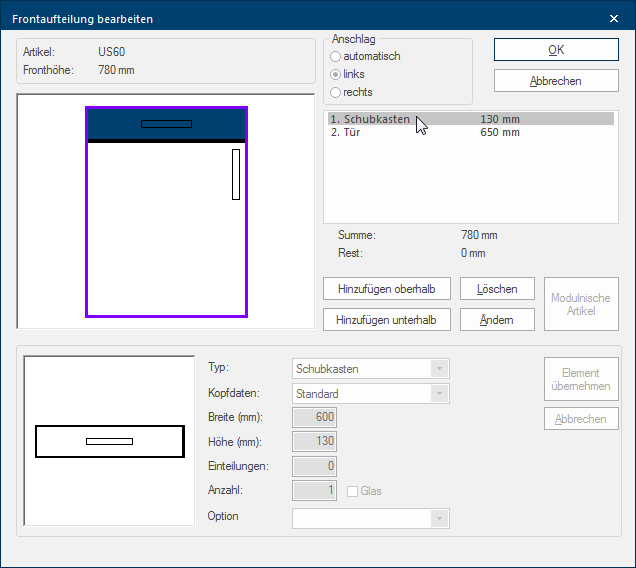
Task: Click the drawer front in the cabinet preview
Action: pos(110,124)
